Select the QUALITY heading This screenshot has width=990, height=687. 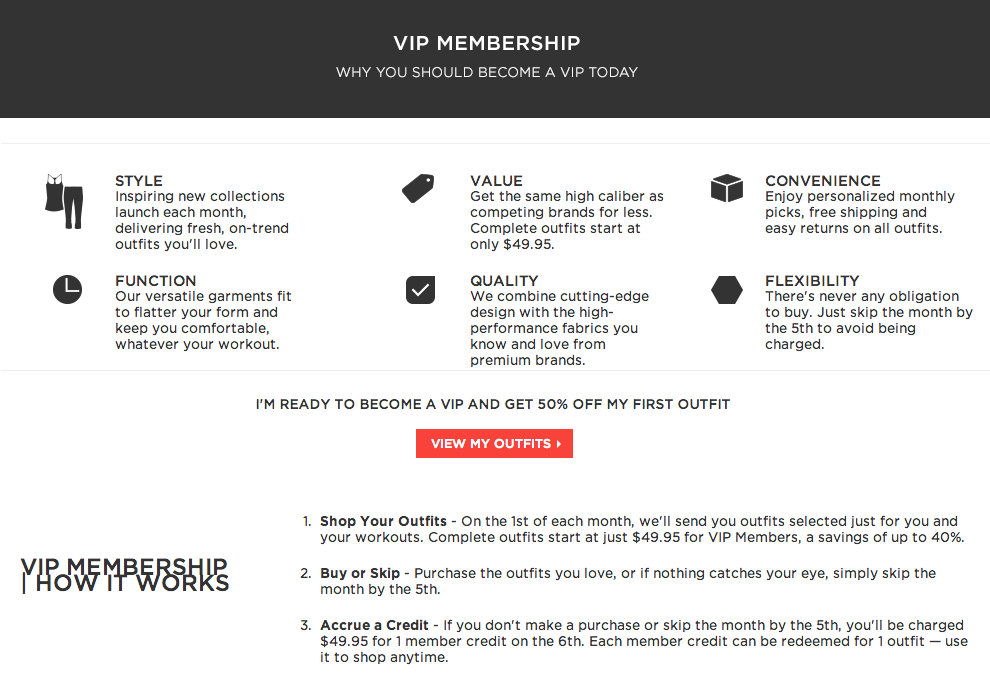pyautogui.click(x=504, y=281)
